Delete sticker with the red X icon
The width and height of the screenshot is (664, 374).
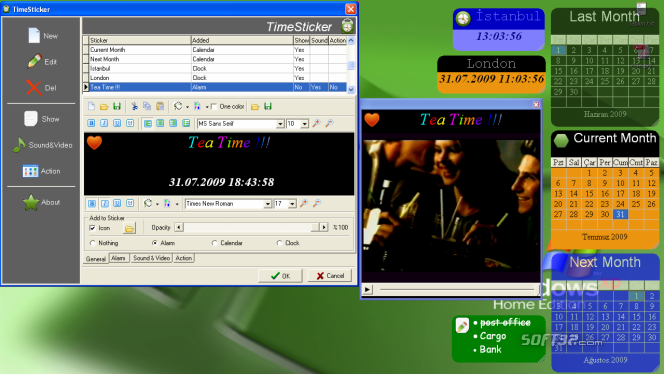pyautogui.click(x=34, y=88)
